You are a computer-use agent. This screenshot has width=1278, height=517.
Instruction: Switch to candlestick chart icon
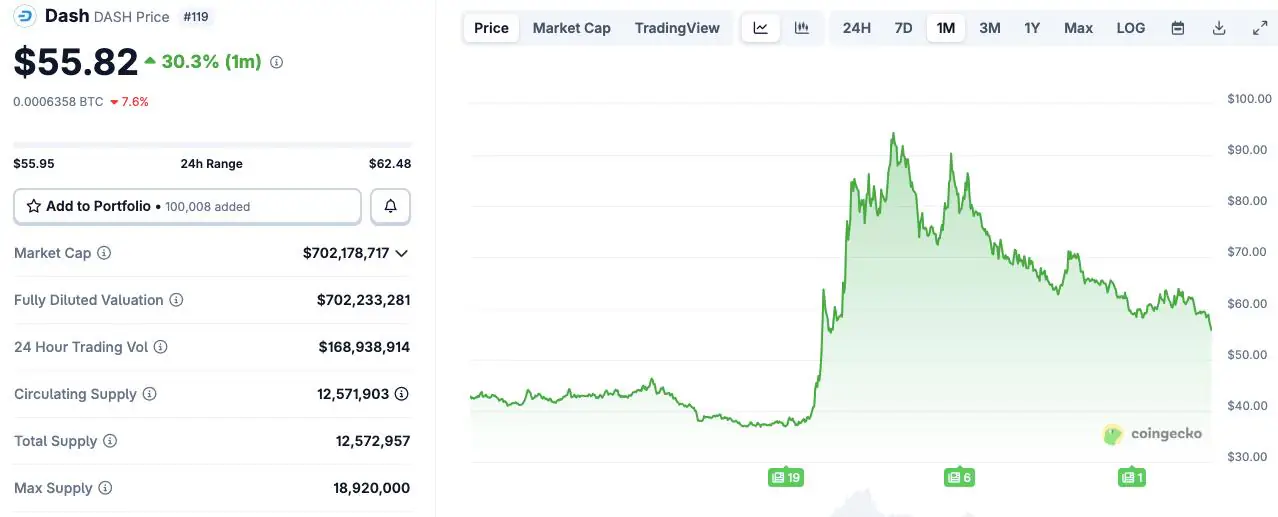point(802,28)
